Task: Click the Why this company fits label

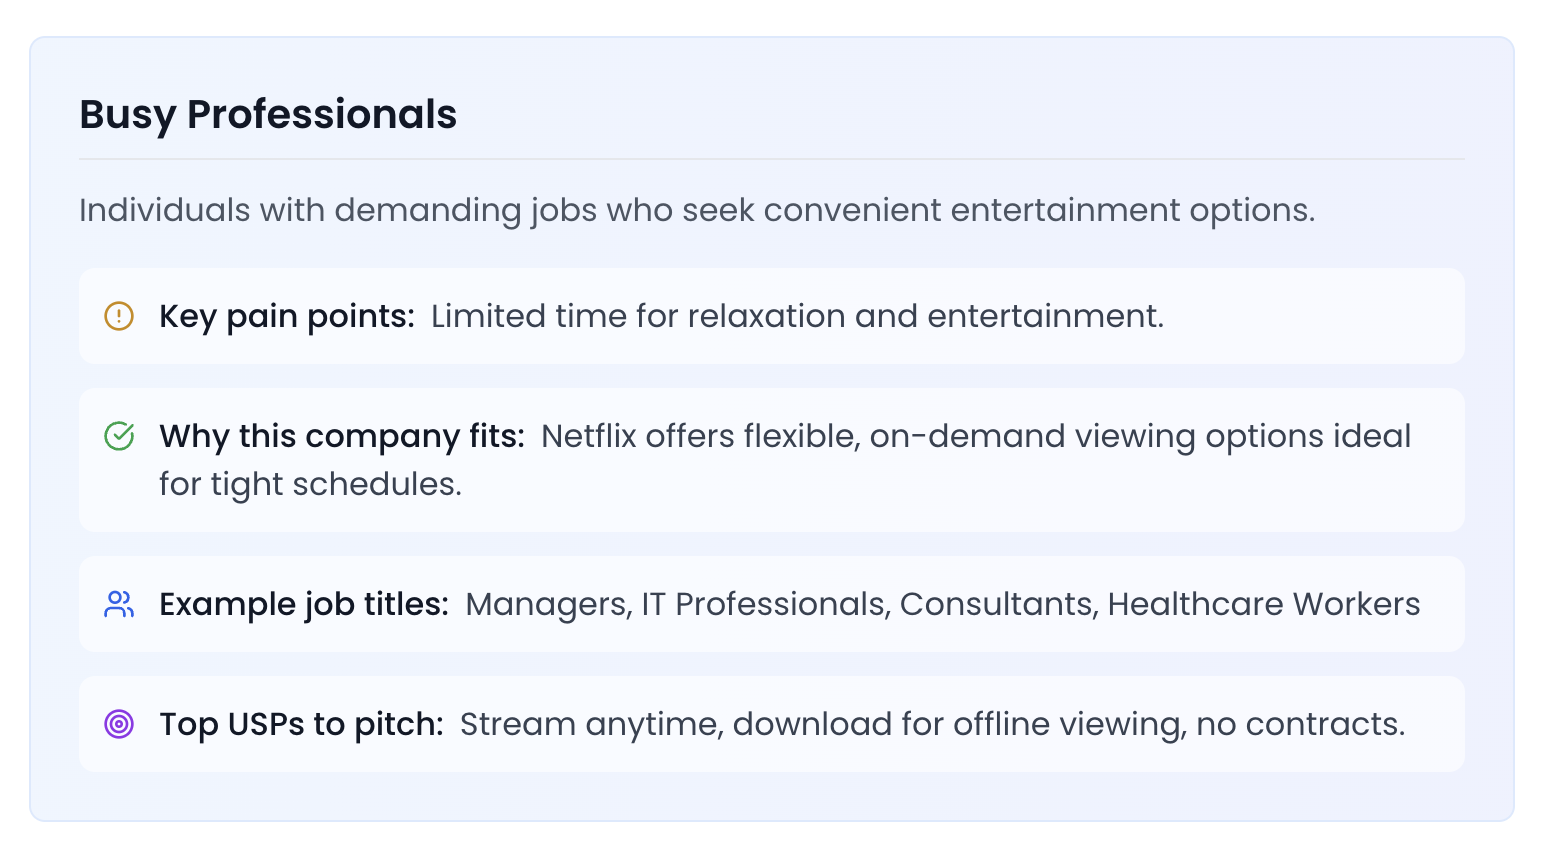Action: 342,437
